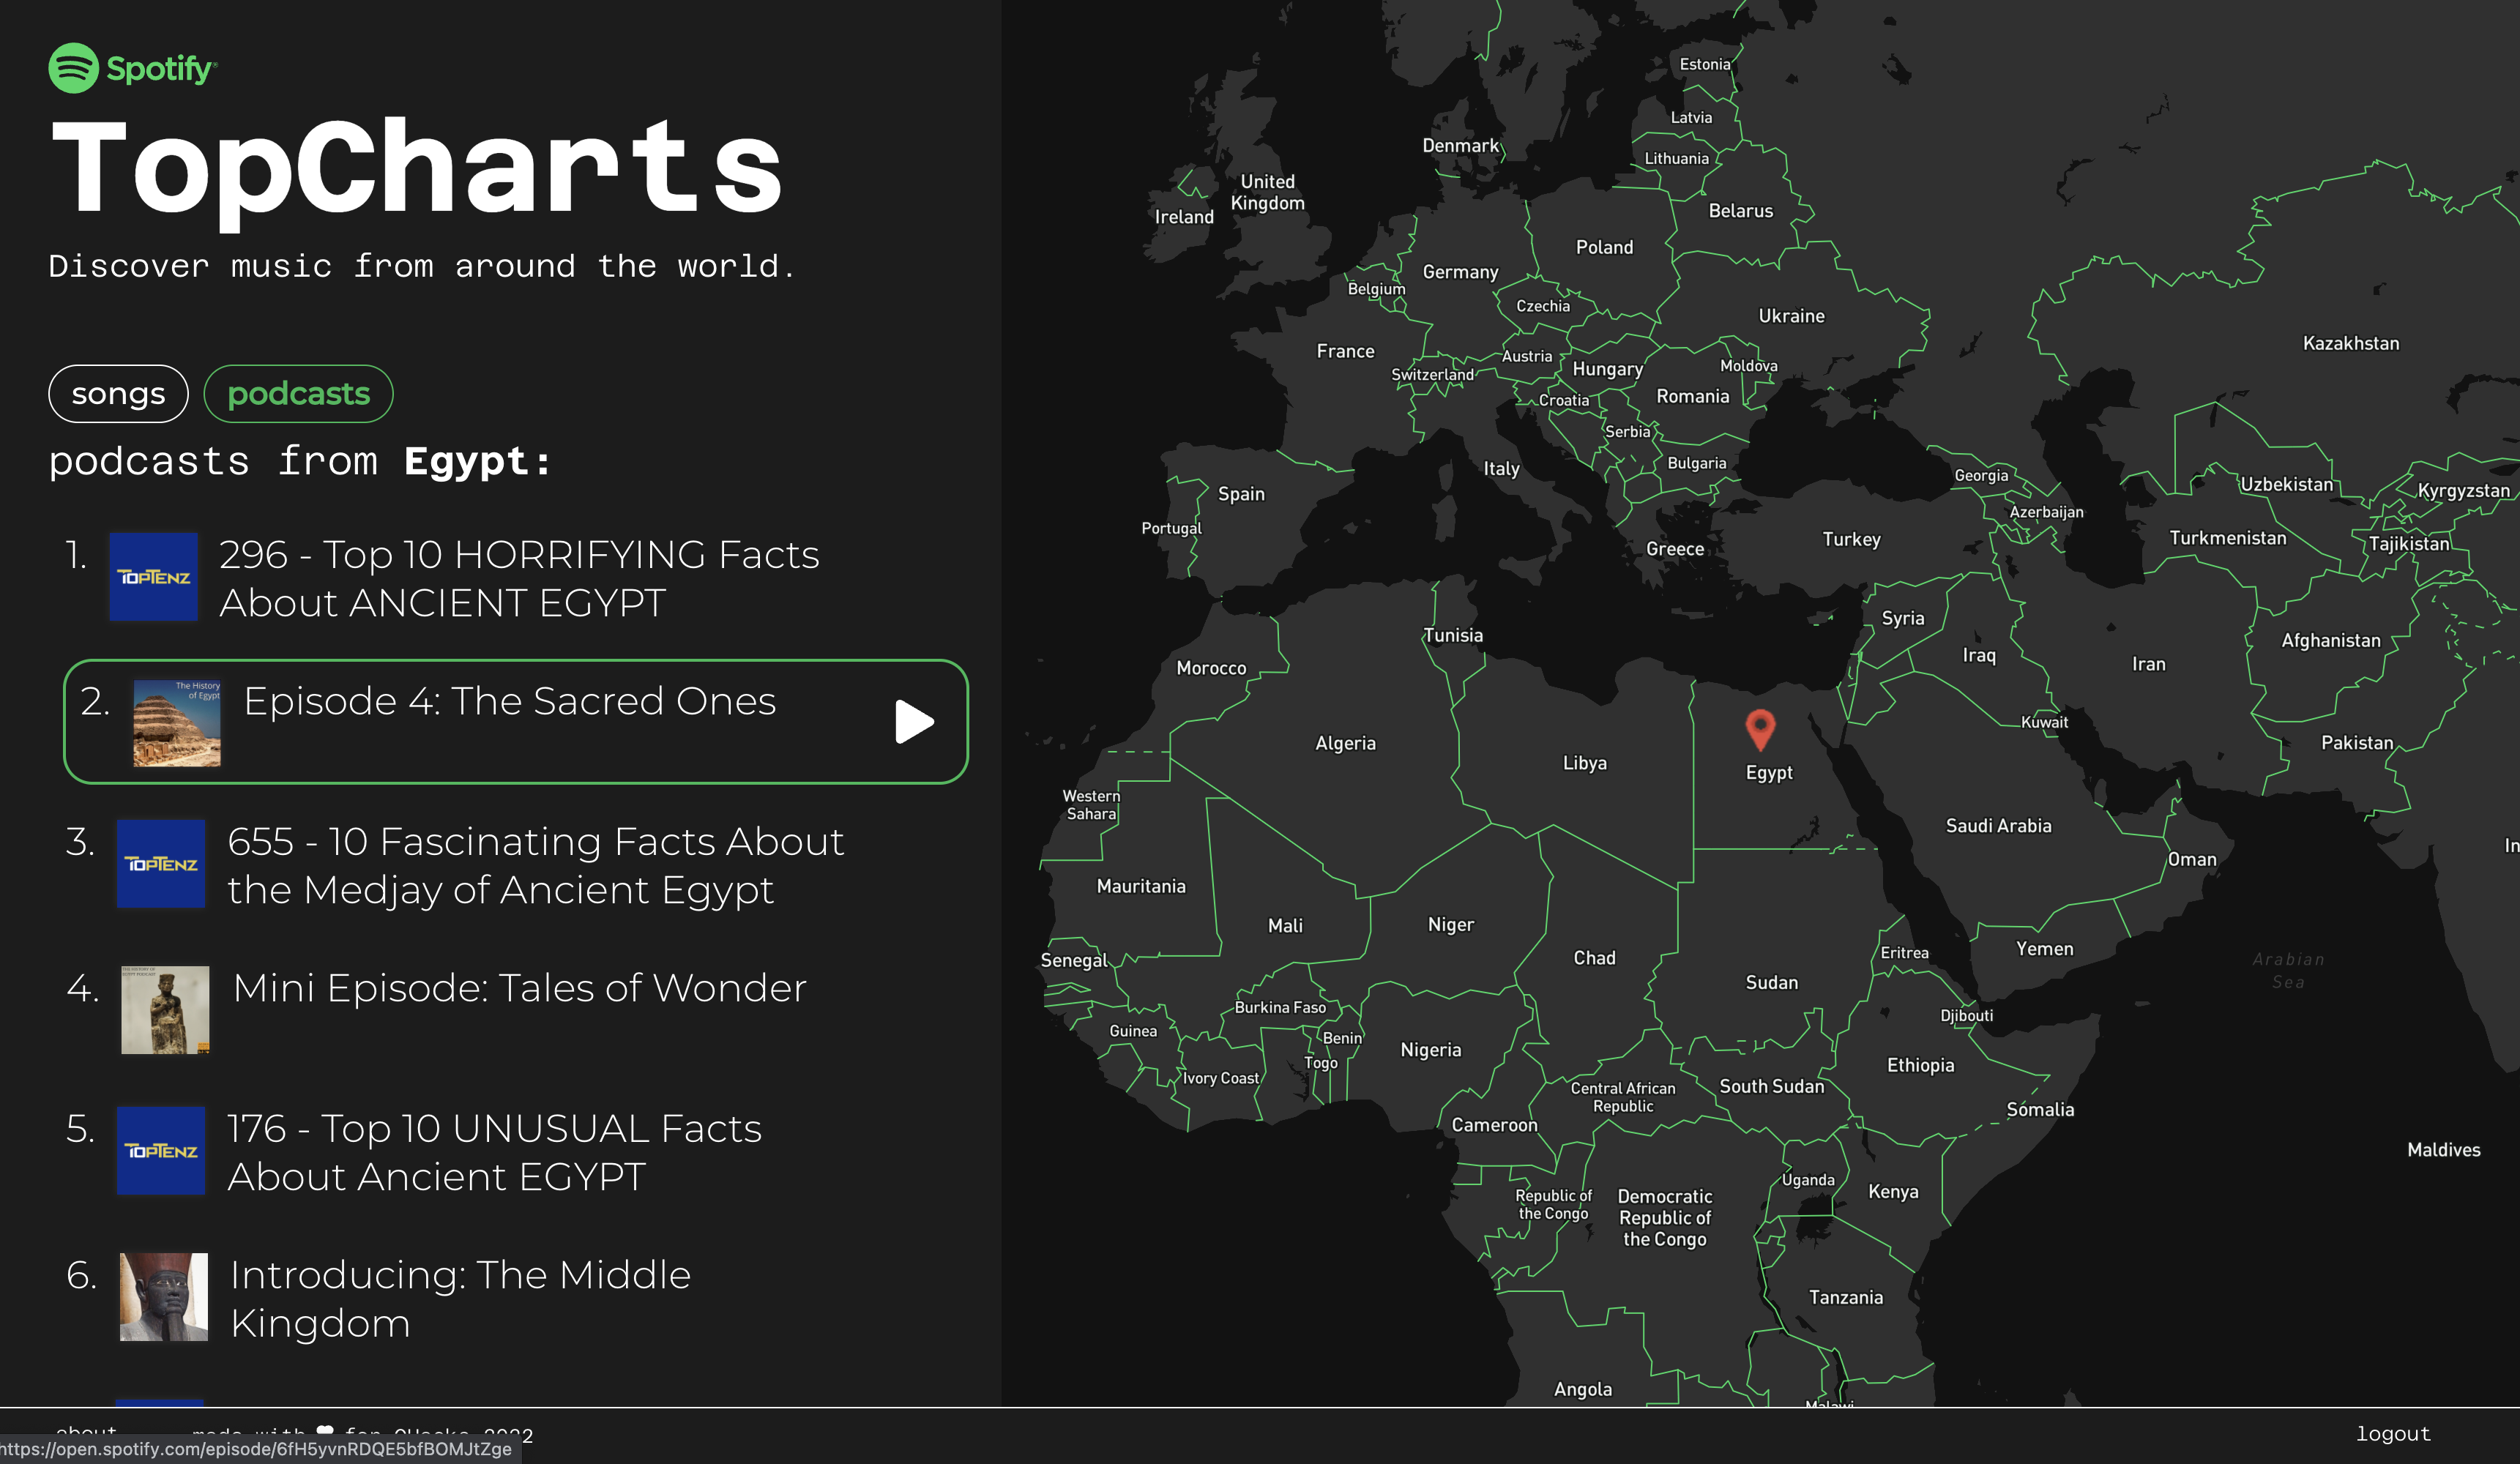Open the TopTenz thumbnail for episode 296
This screenshot has height=1464, width=2520.
pos(153,577)
